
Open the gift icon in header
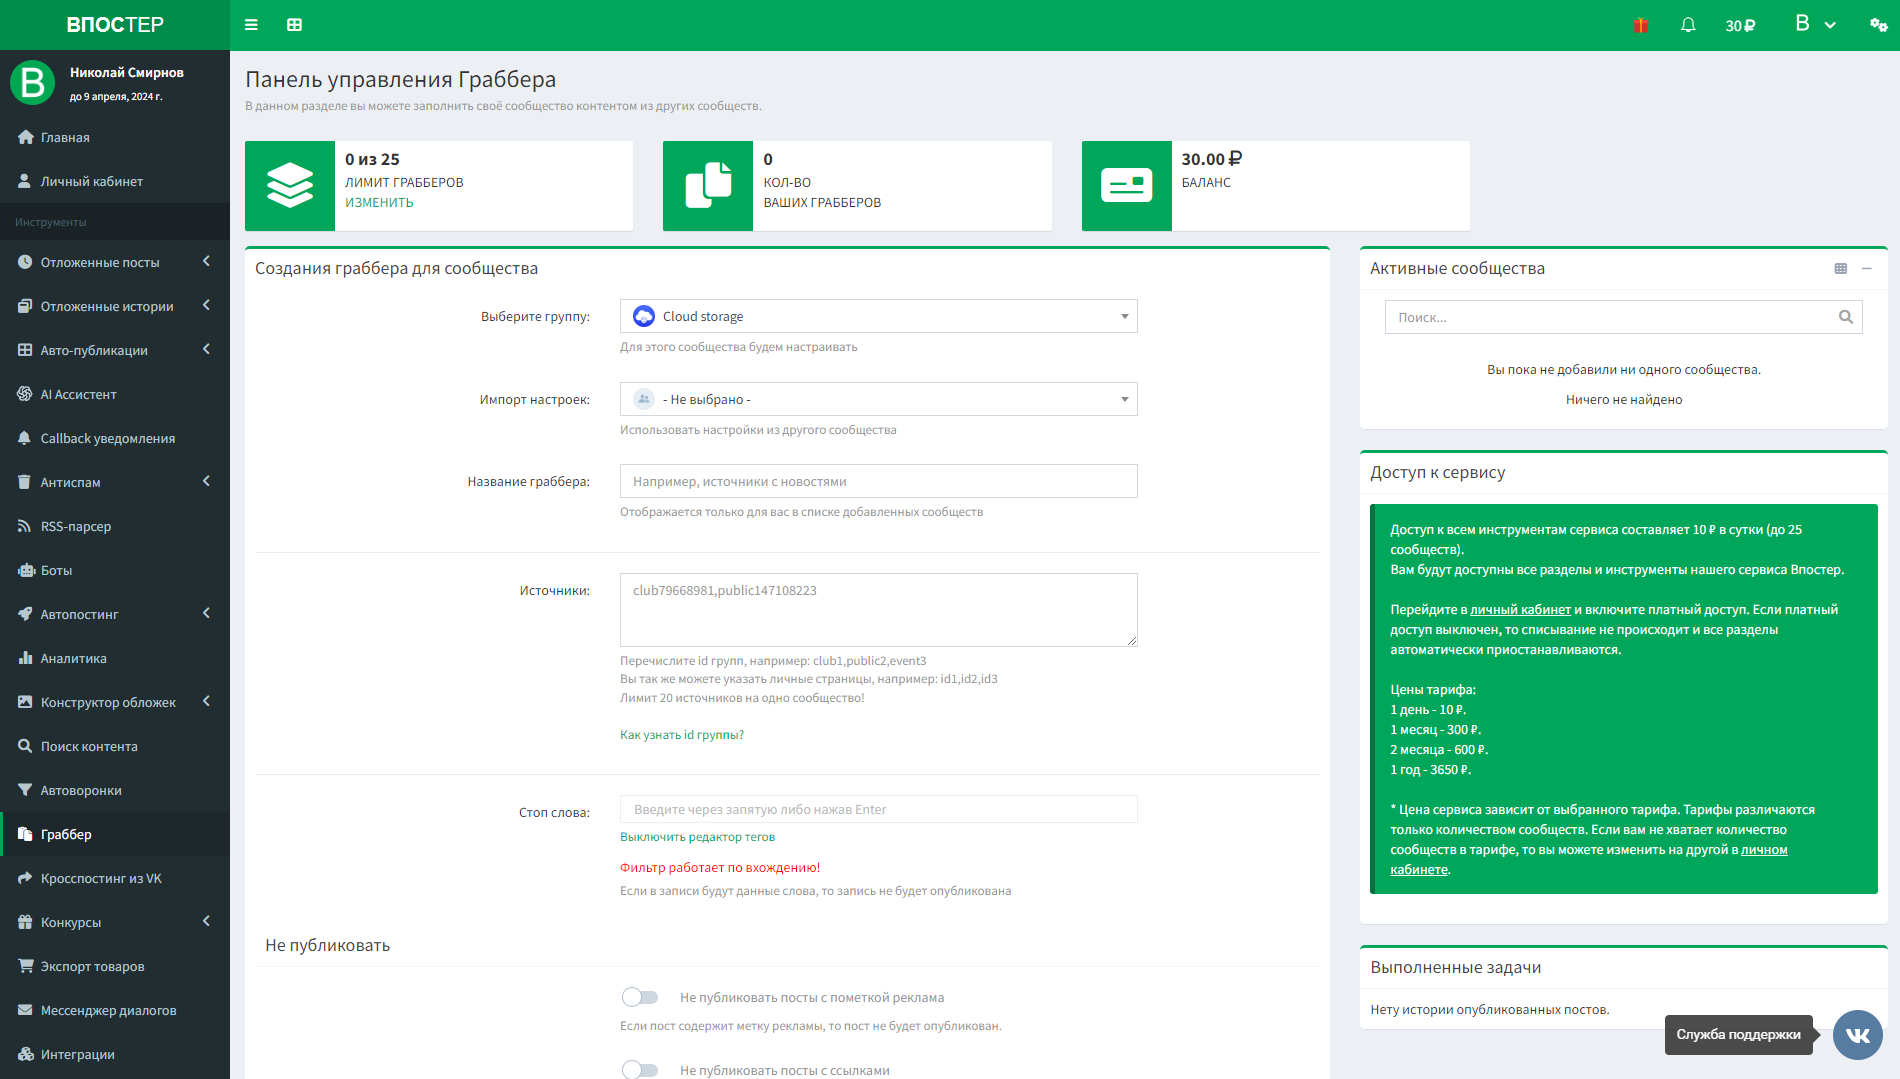coord(1640,25)
